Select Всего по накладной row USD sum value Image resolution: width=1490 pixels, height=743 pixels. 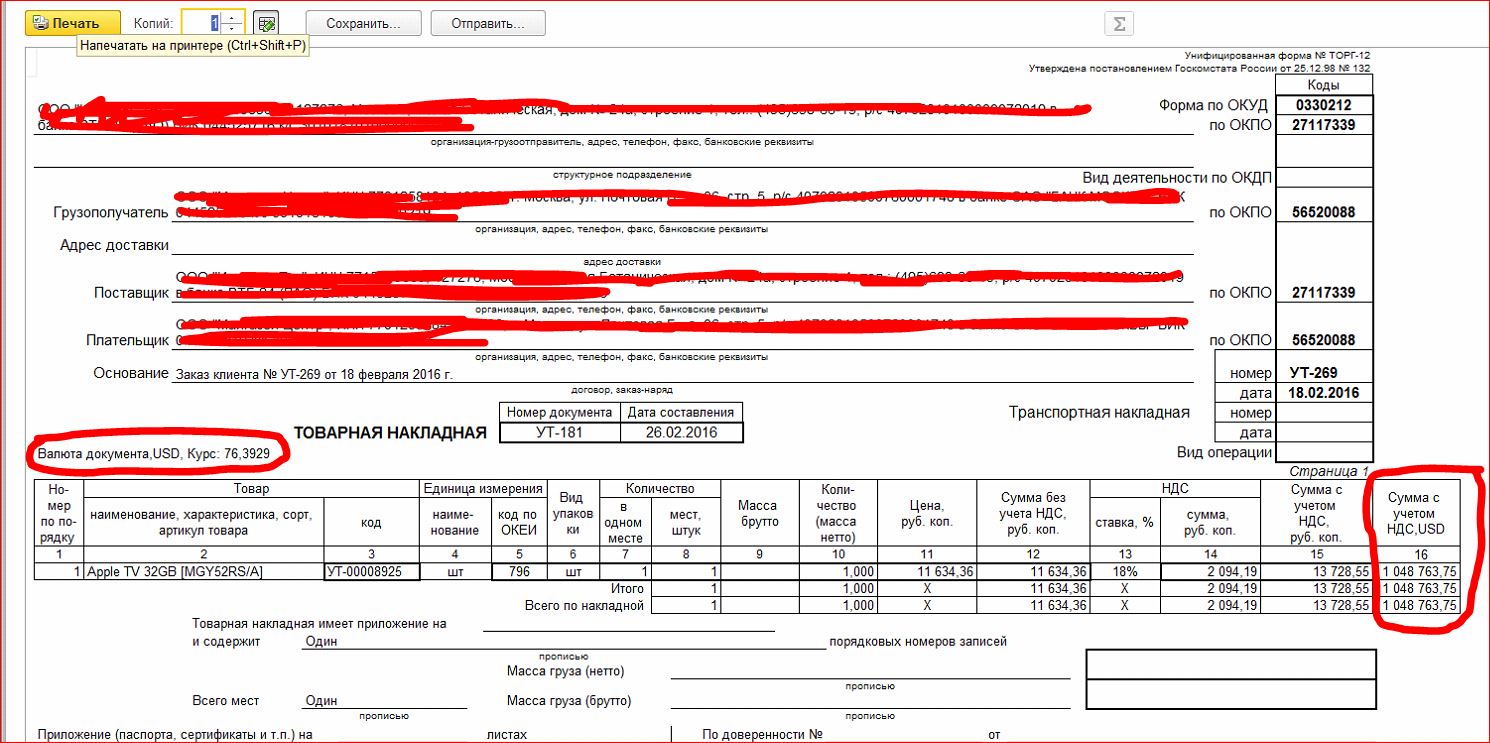click(x=1418, y=606)
